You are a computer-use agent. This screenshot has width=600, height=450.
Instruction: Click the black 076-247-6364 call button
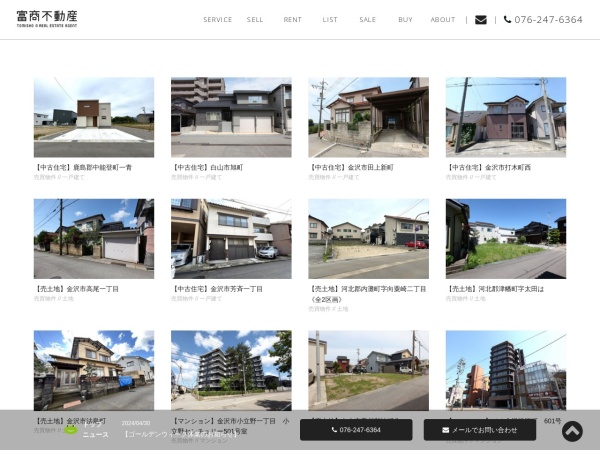356,430
